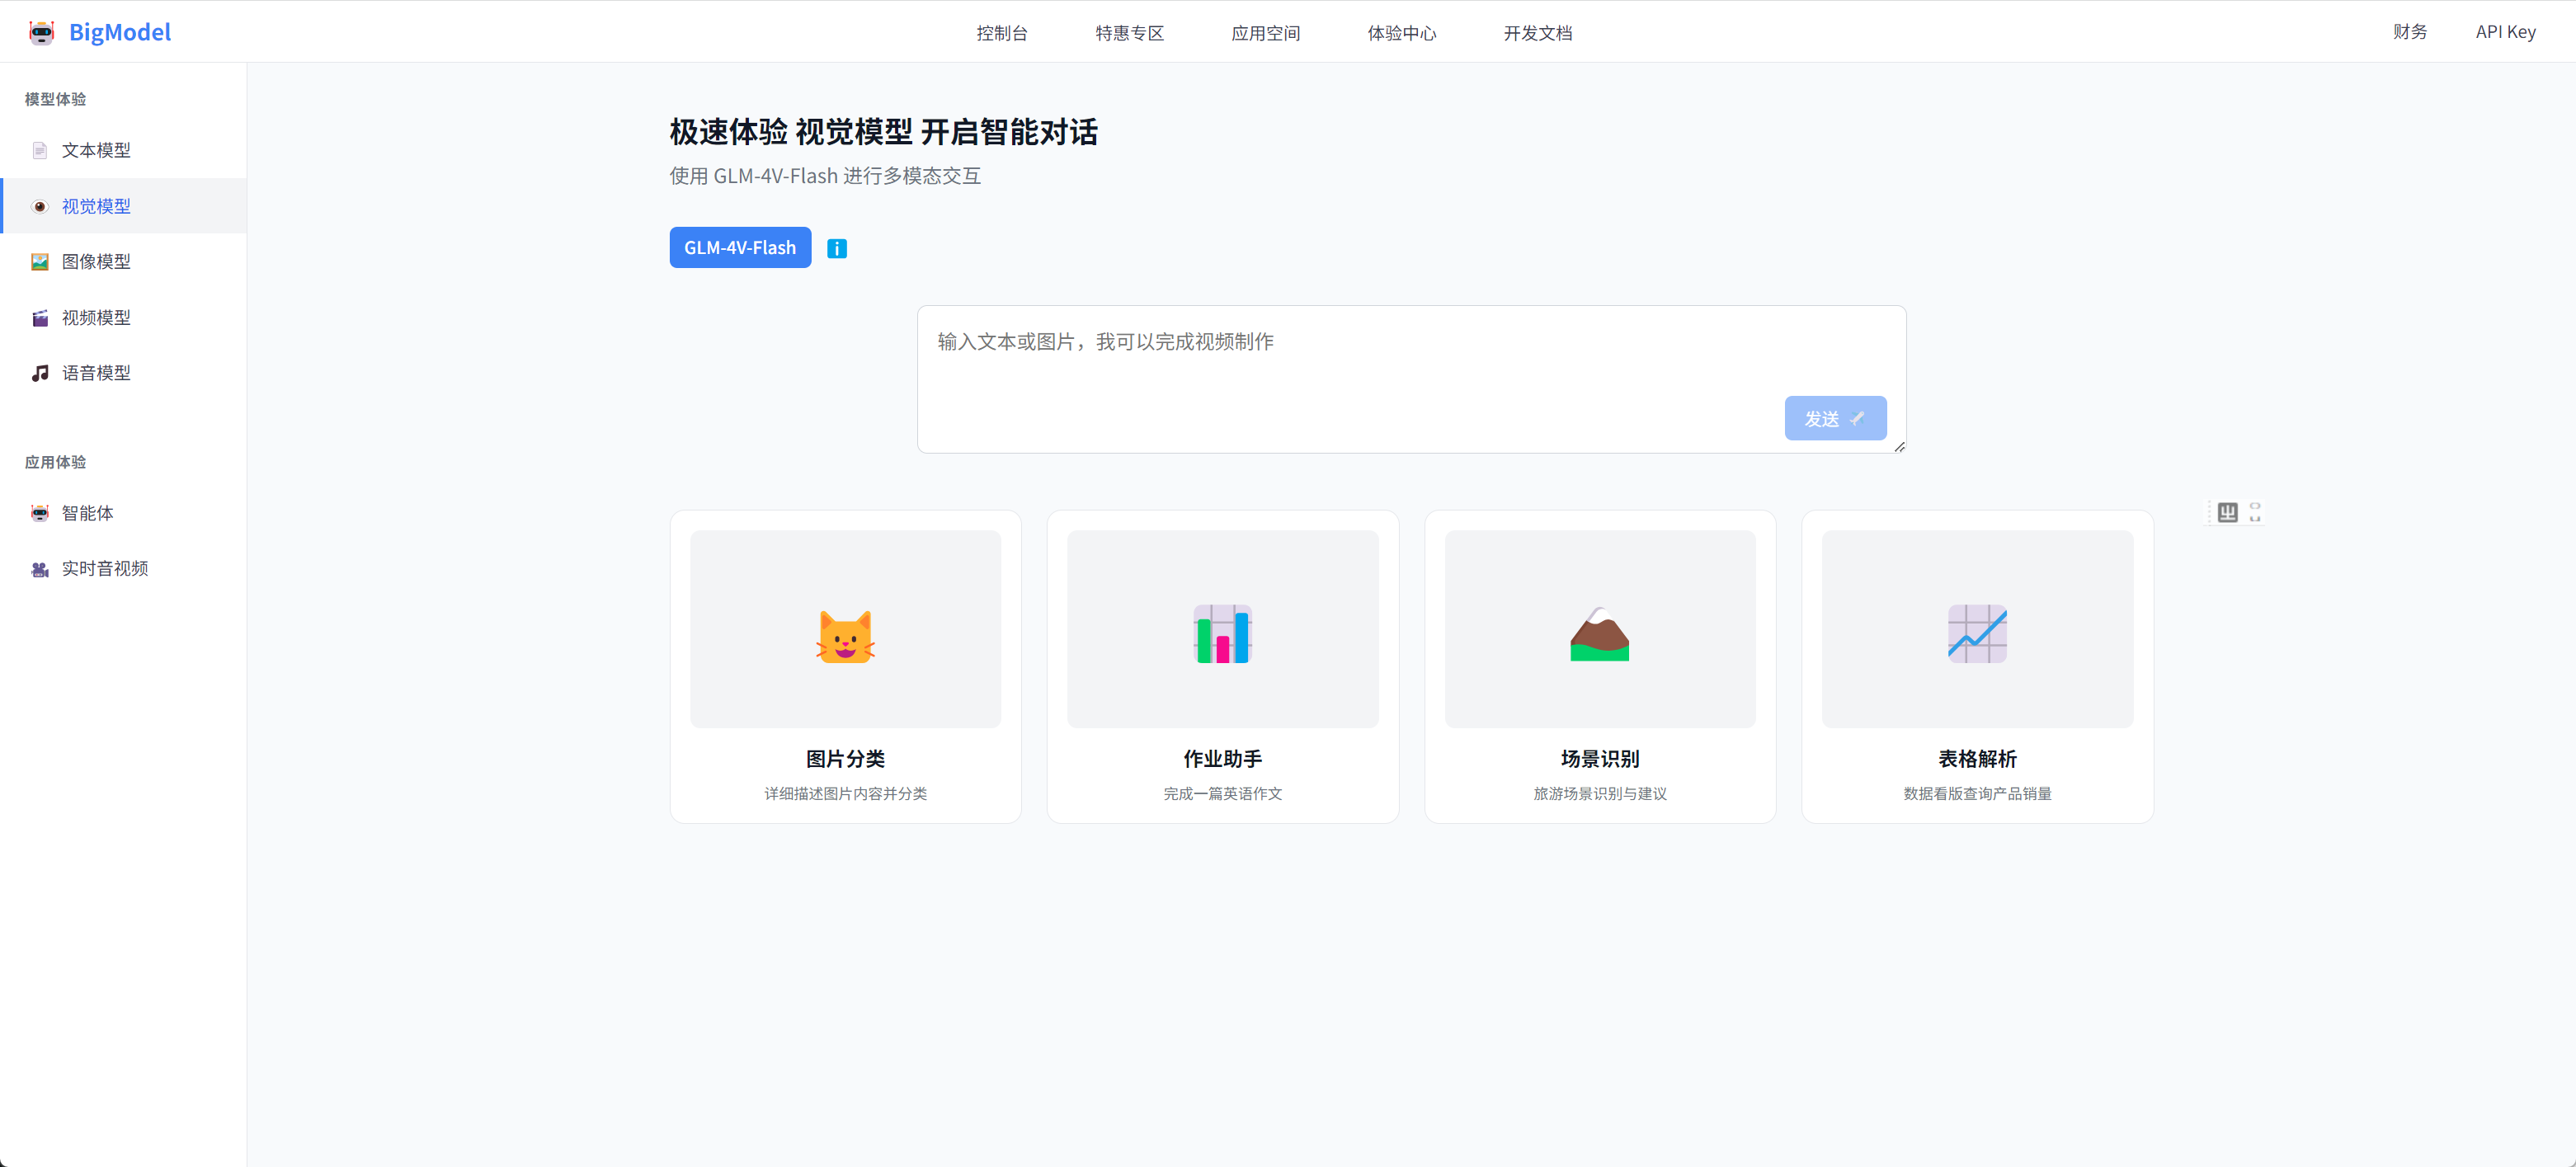Click the BigModel brand name link

point(120,32)
